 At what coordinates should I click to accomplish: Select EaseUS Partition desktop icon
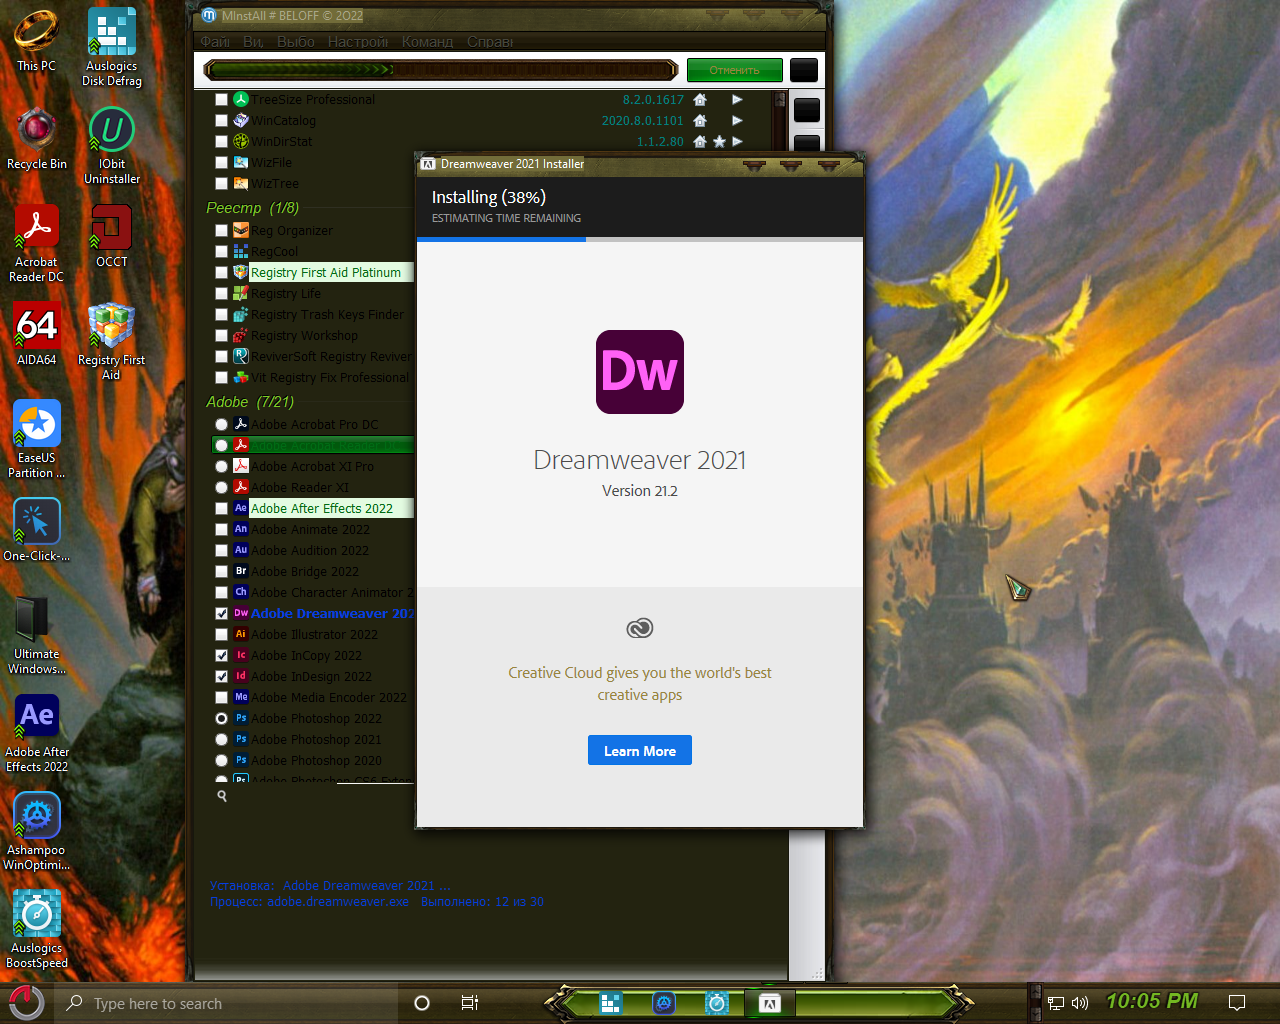(37, 439)
